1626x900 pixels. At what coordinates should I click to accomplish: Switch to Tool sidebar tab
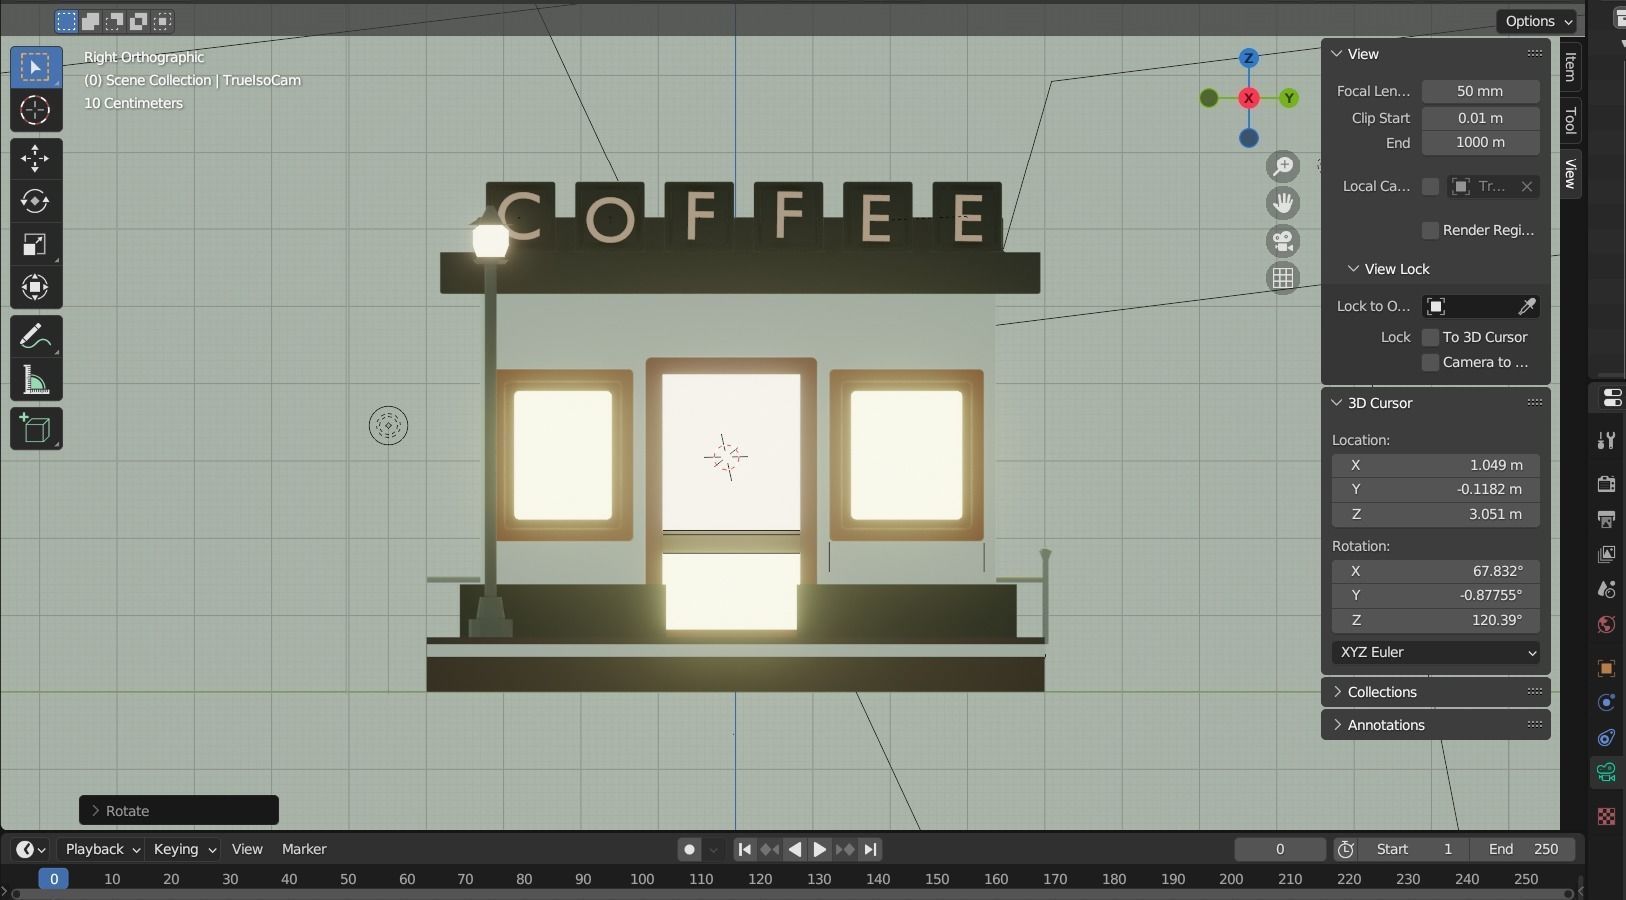click(1570, 121)
